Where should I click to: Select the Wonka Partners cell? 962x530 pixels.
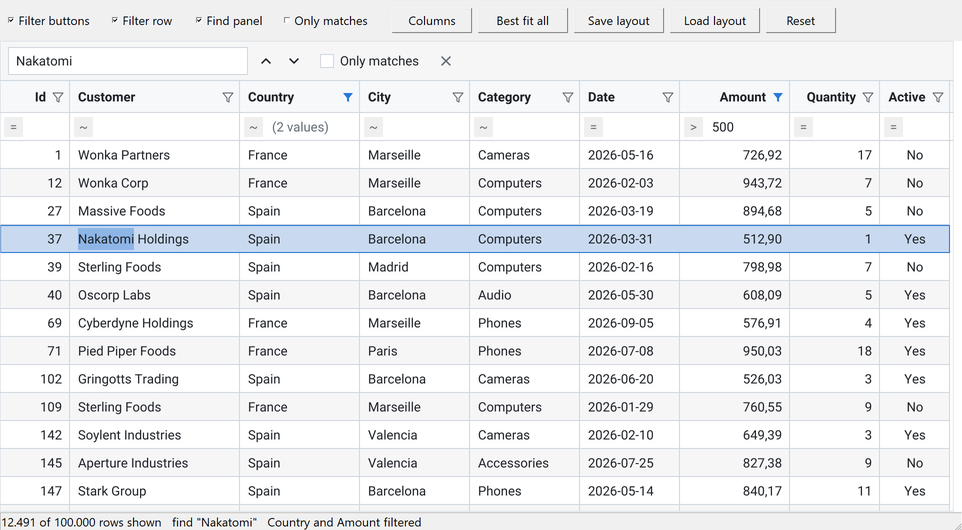click(155, 155)
